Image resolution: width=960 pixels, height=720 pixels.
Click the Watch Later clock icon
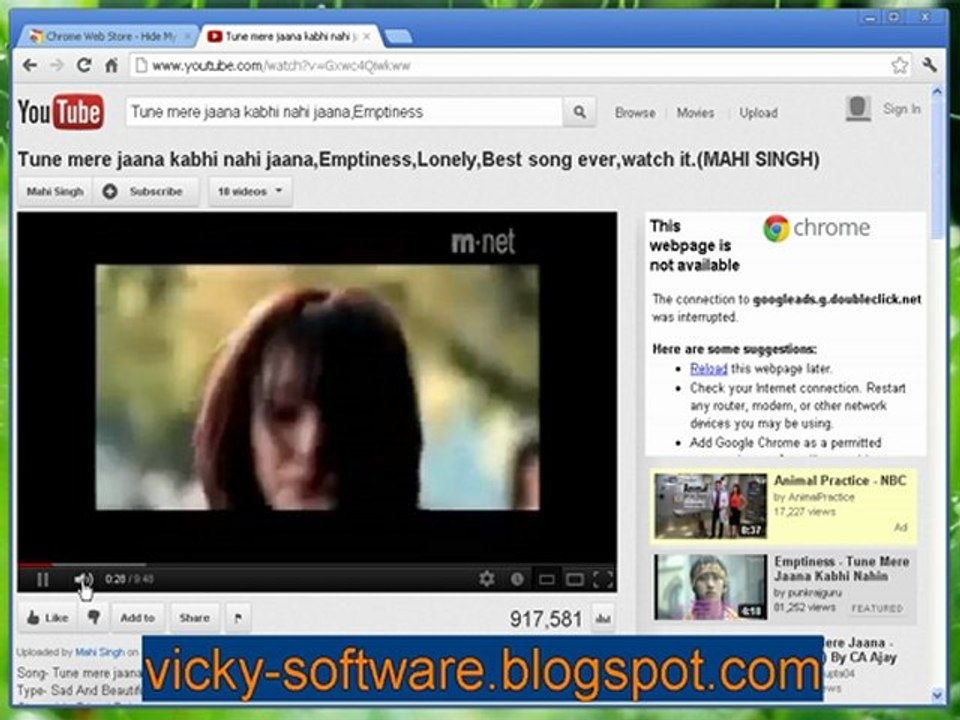point(517,579)
